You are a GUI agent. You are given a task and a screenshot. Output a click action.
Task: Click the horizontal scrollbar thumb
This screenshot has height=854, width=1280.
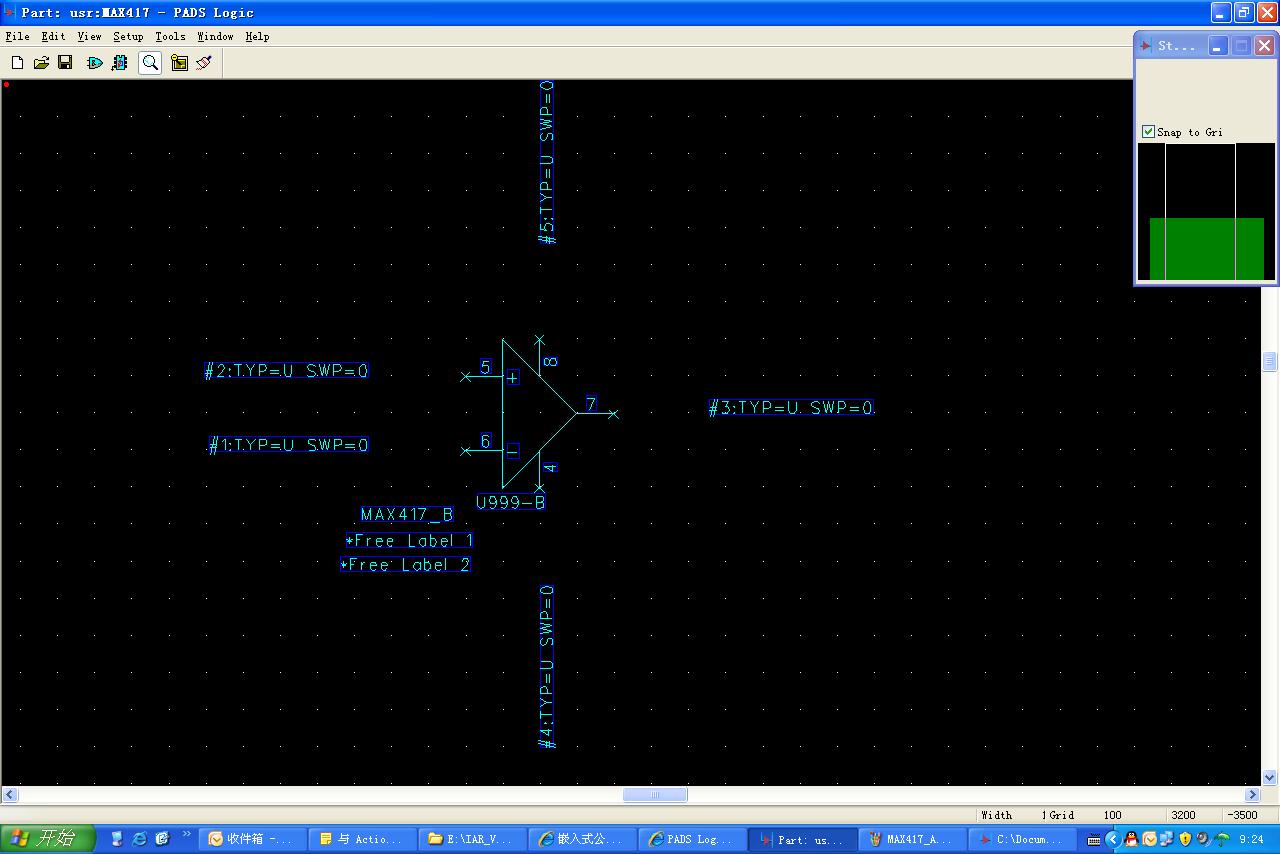(655, 795)
